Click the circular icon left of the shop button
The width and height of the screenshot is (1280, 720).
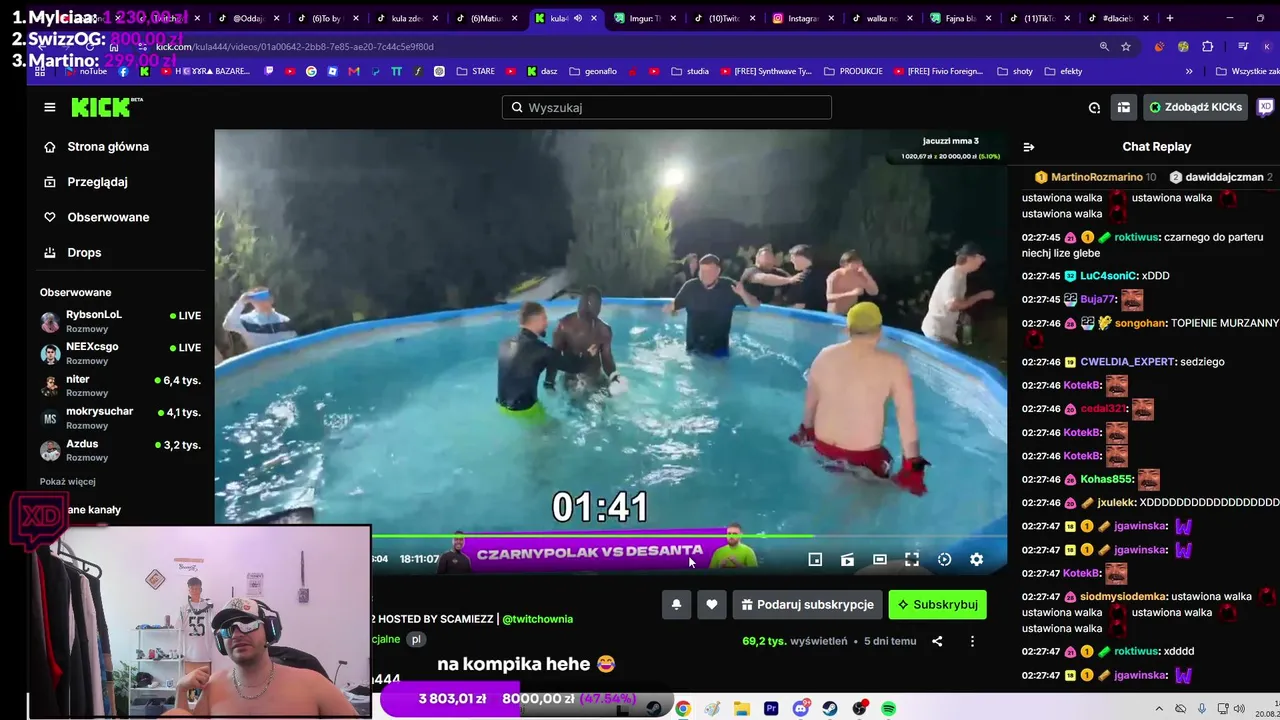coord(1094,107)
